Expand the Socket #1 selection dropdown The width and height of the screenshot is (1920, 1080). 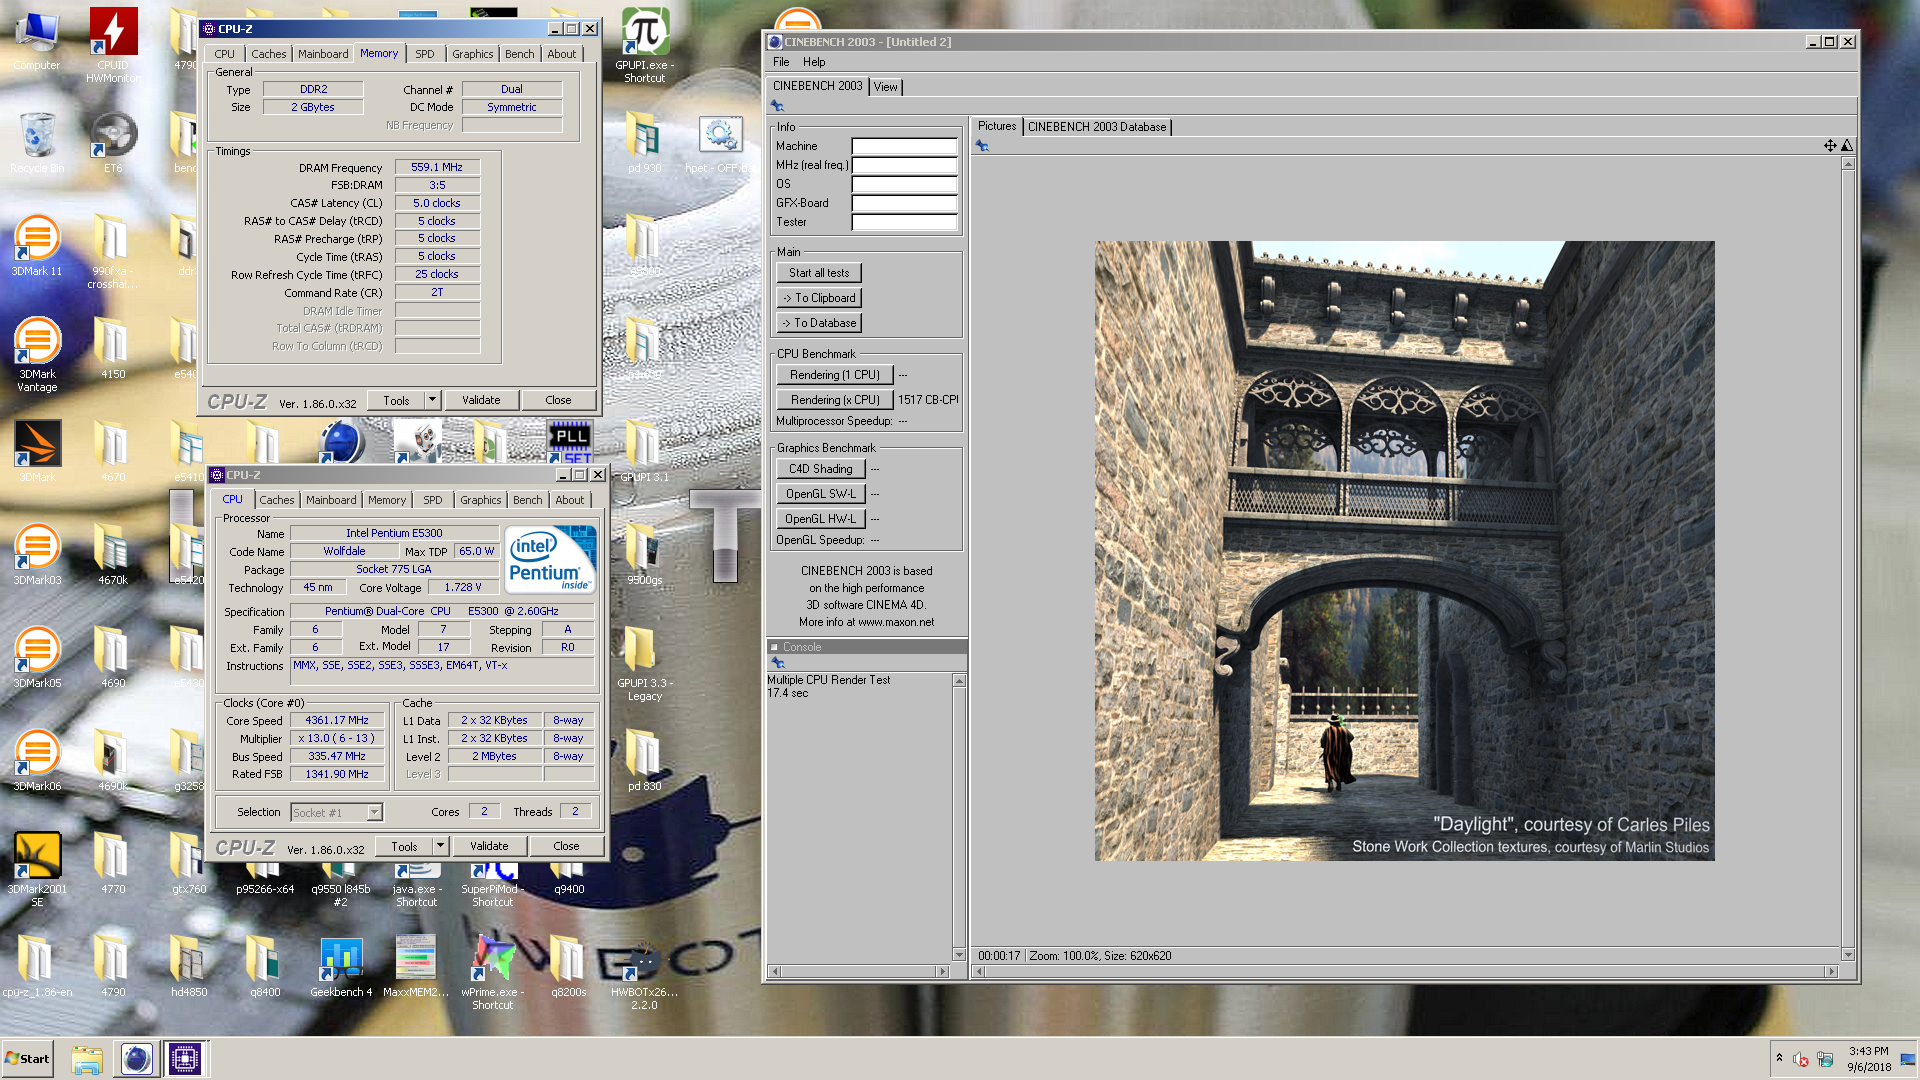(375, 813)
